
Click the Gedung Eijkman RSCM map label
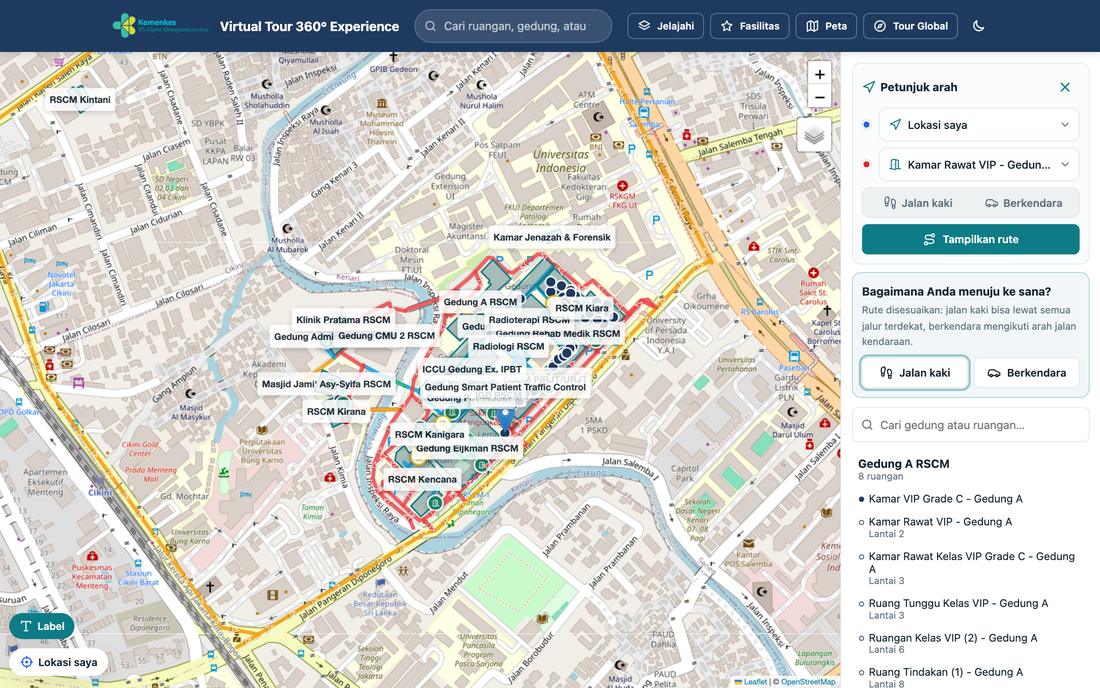point(467,449)
